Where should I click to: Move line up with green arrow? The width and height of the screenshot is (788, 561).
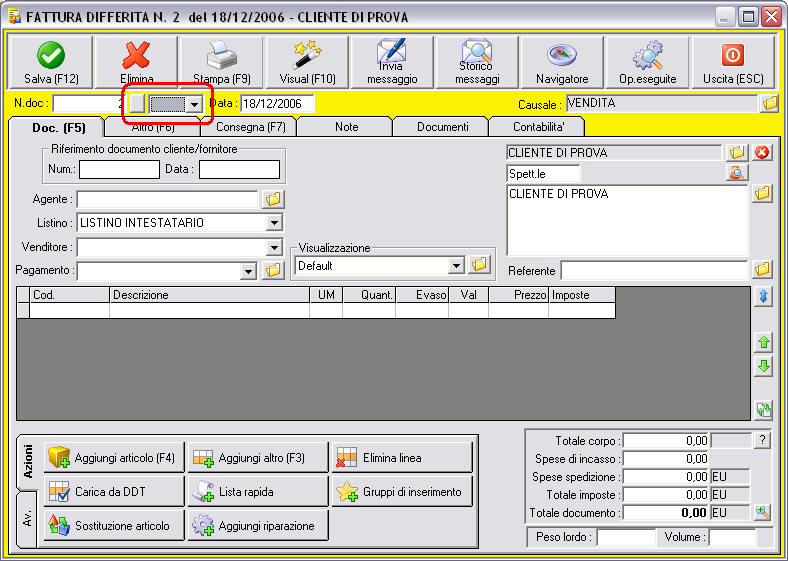[763, 343]
